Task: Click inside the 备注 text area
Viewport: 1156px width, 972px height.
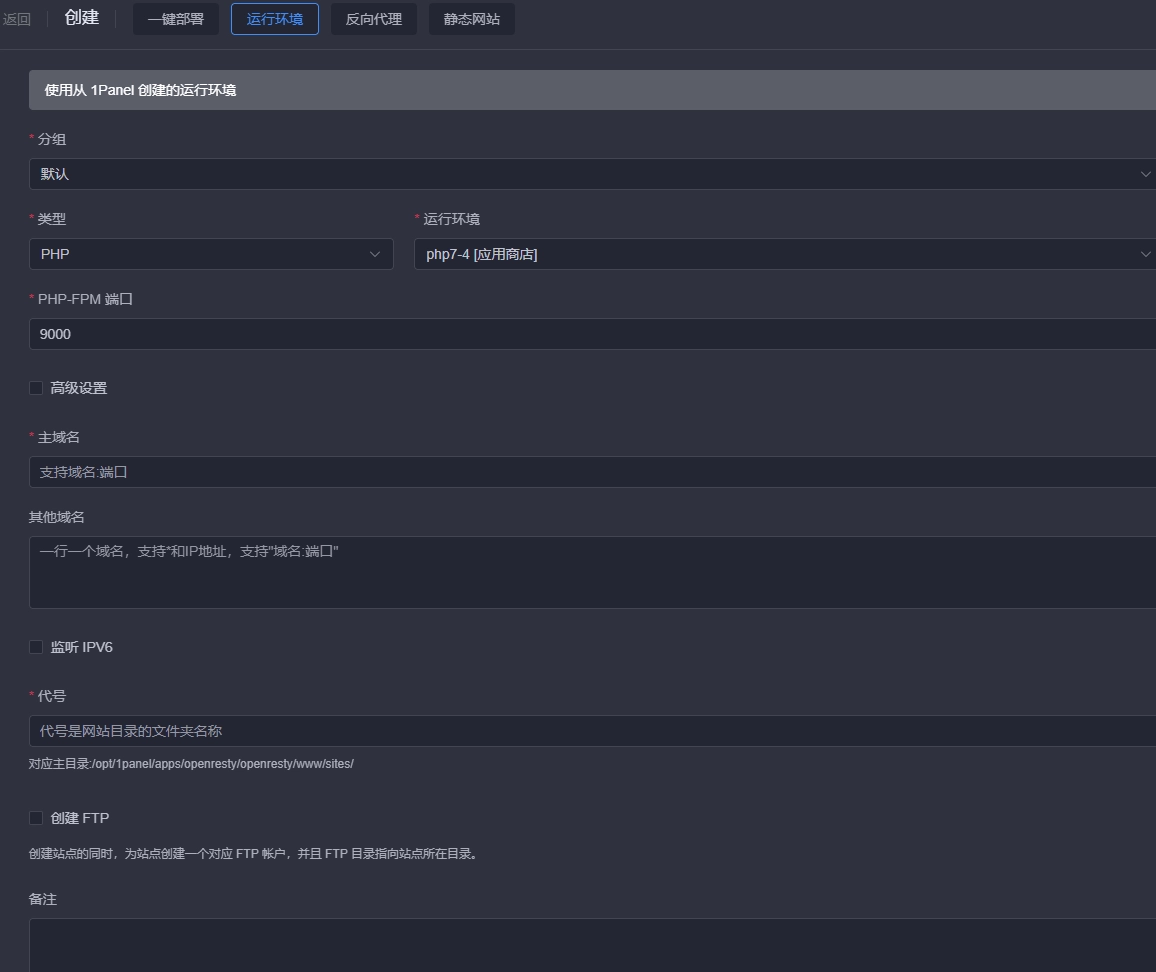Action: (590, 944)
